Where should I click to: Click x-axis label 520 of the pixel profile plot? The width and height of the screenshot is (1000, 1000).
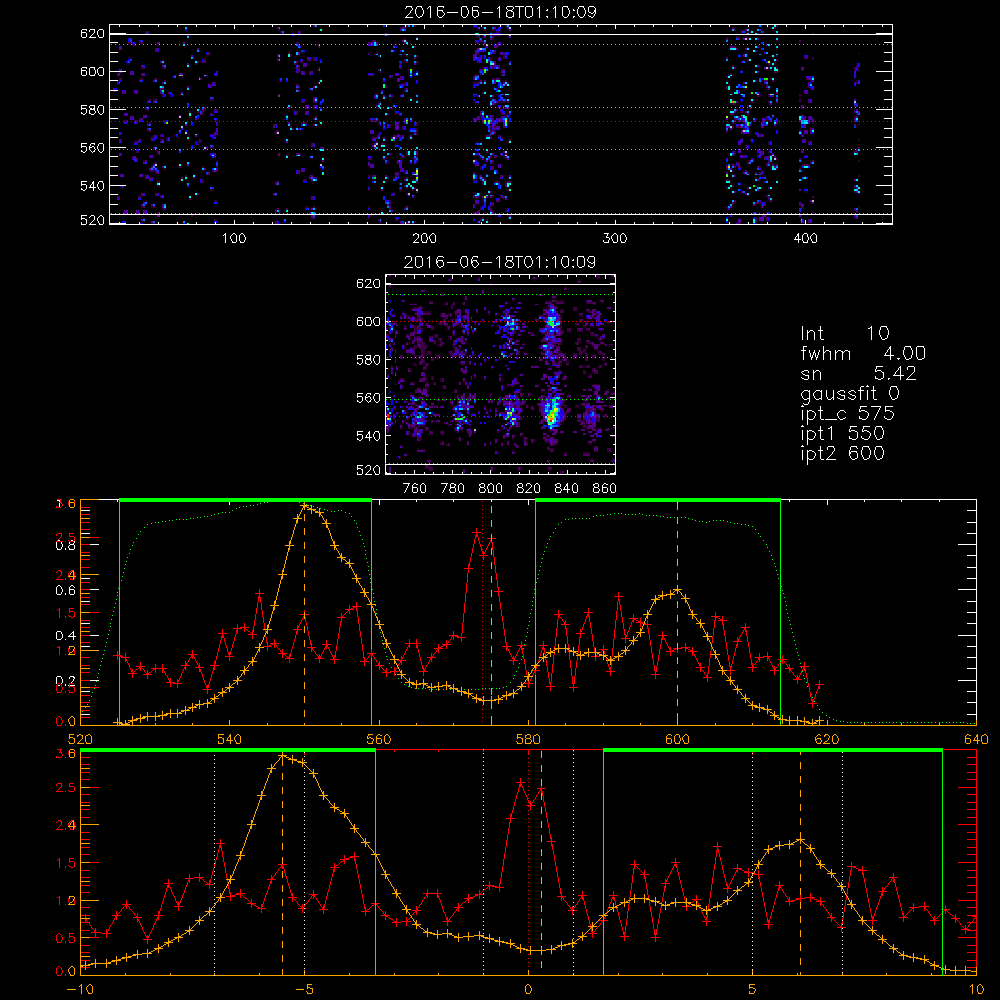[x=80, y=740]
